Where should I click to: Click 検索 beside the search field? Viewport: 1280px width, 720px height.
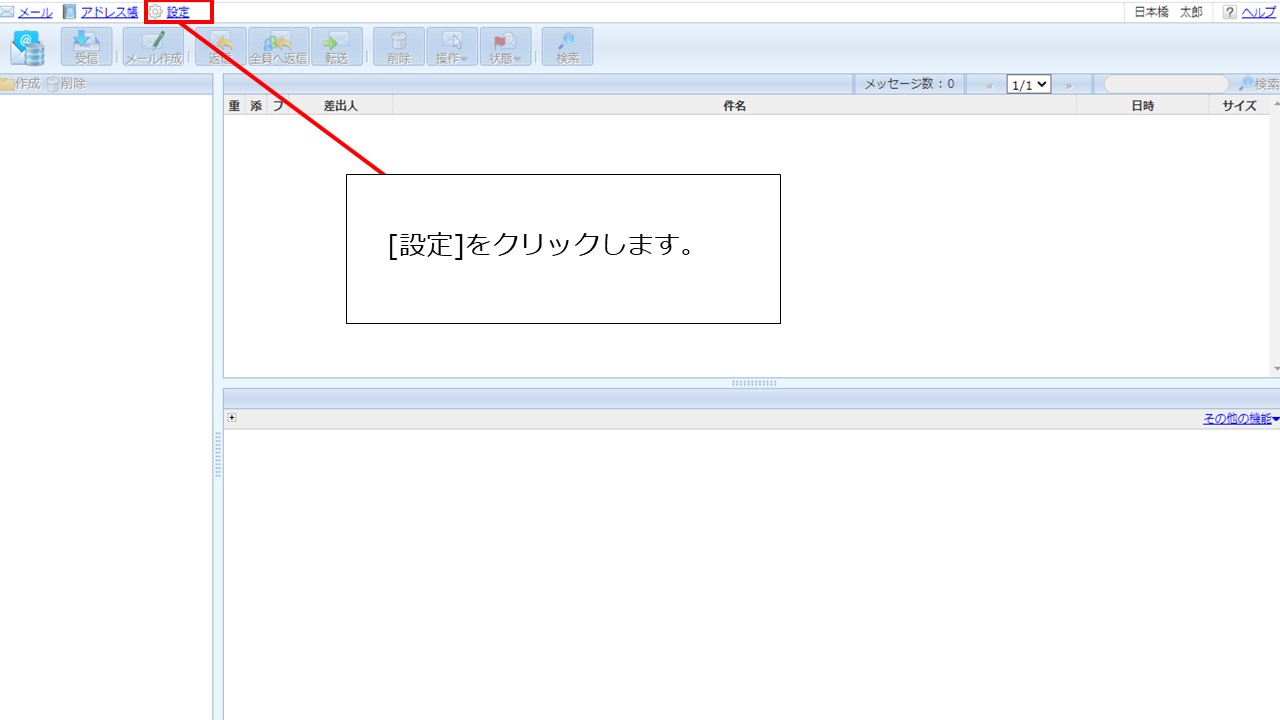pos(1259,85)
